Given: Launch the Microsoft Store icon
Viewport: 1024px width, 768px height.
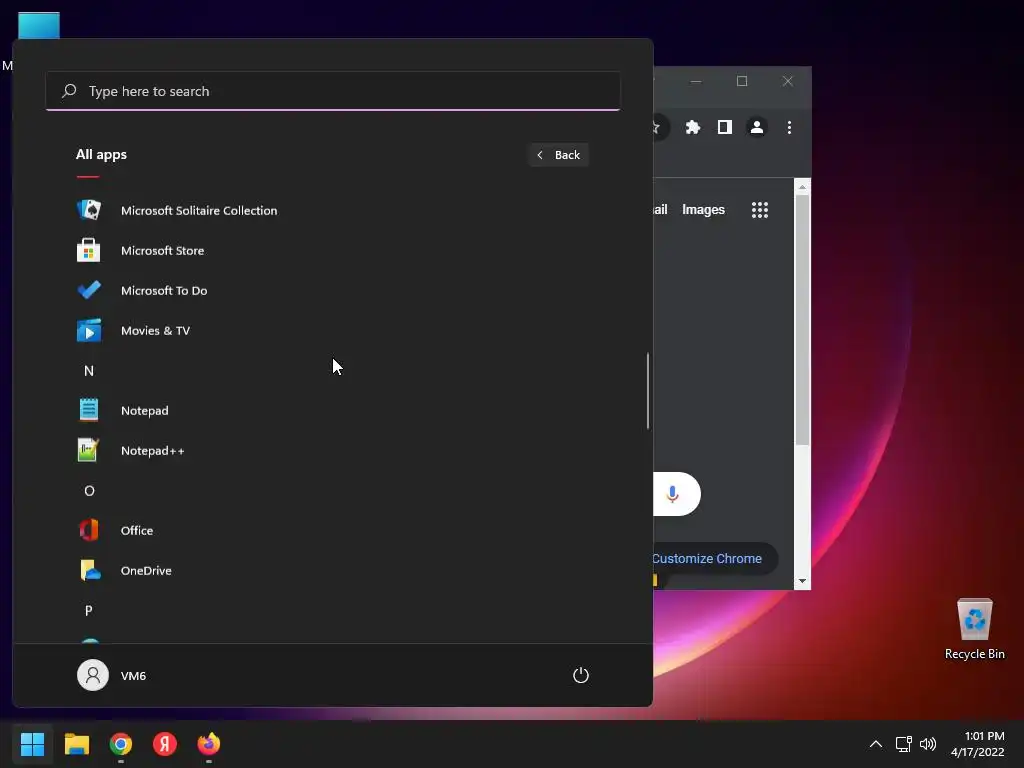Looking at the screenshot, I should [89, 250].
